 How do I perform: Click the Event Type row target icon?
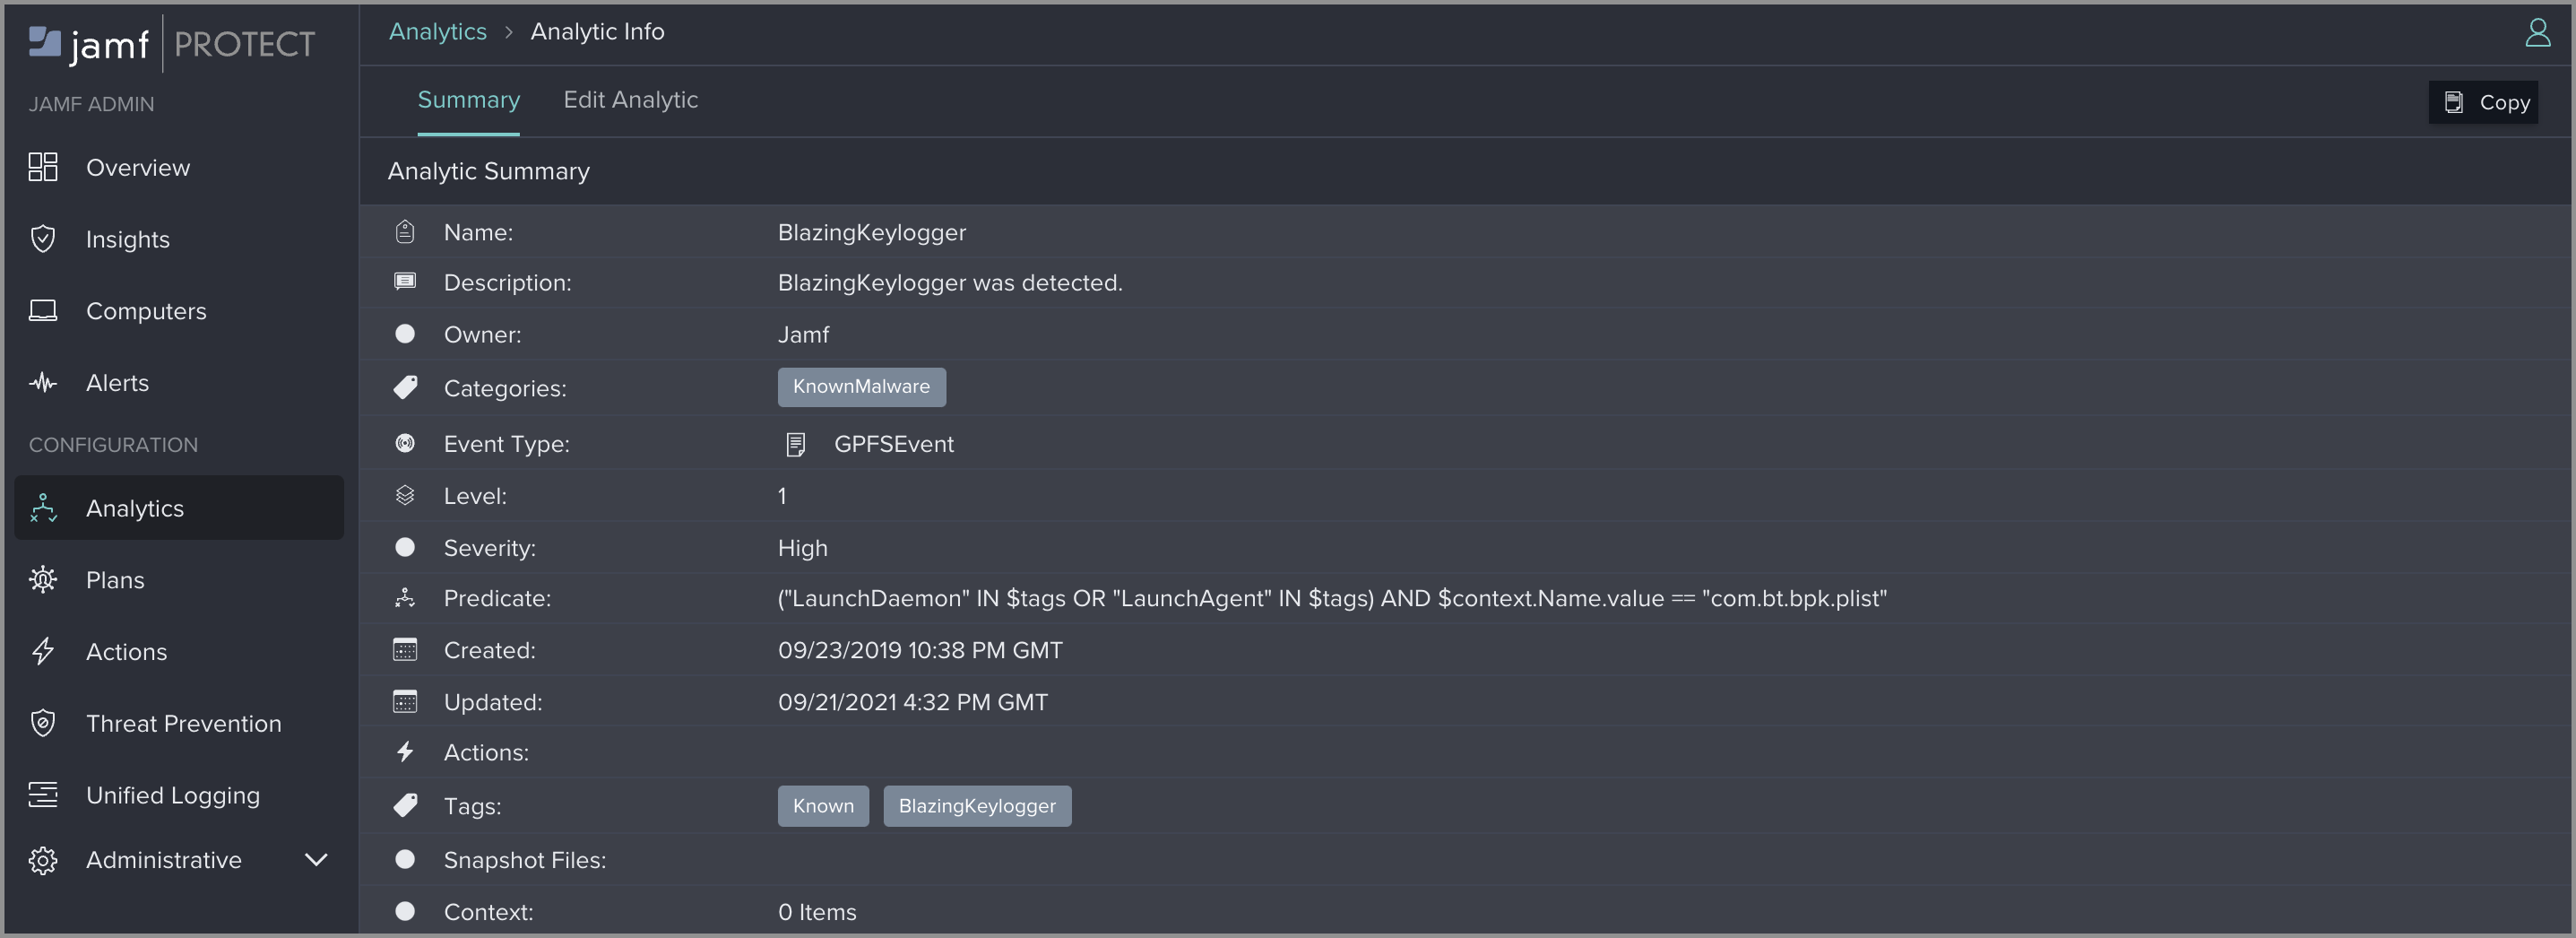(x=405, y=443)
